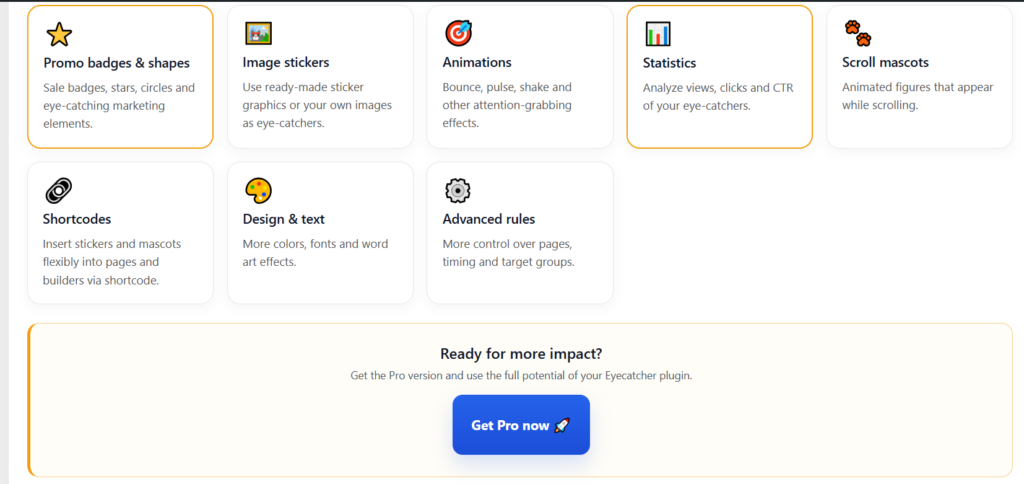
Task: Click the bar chart Statistics icon
Action: pos(658,35)
